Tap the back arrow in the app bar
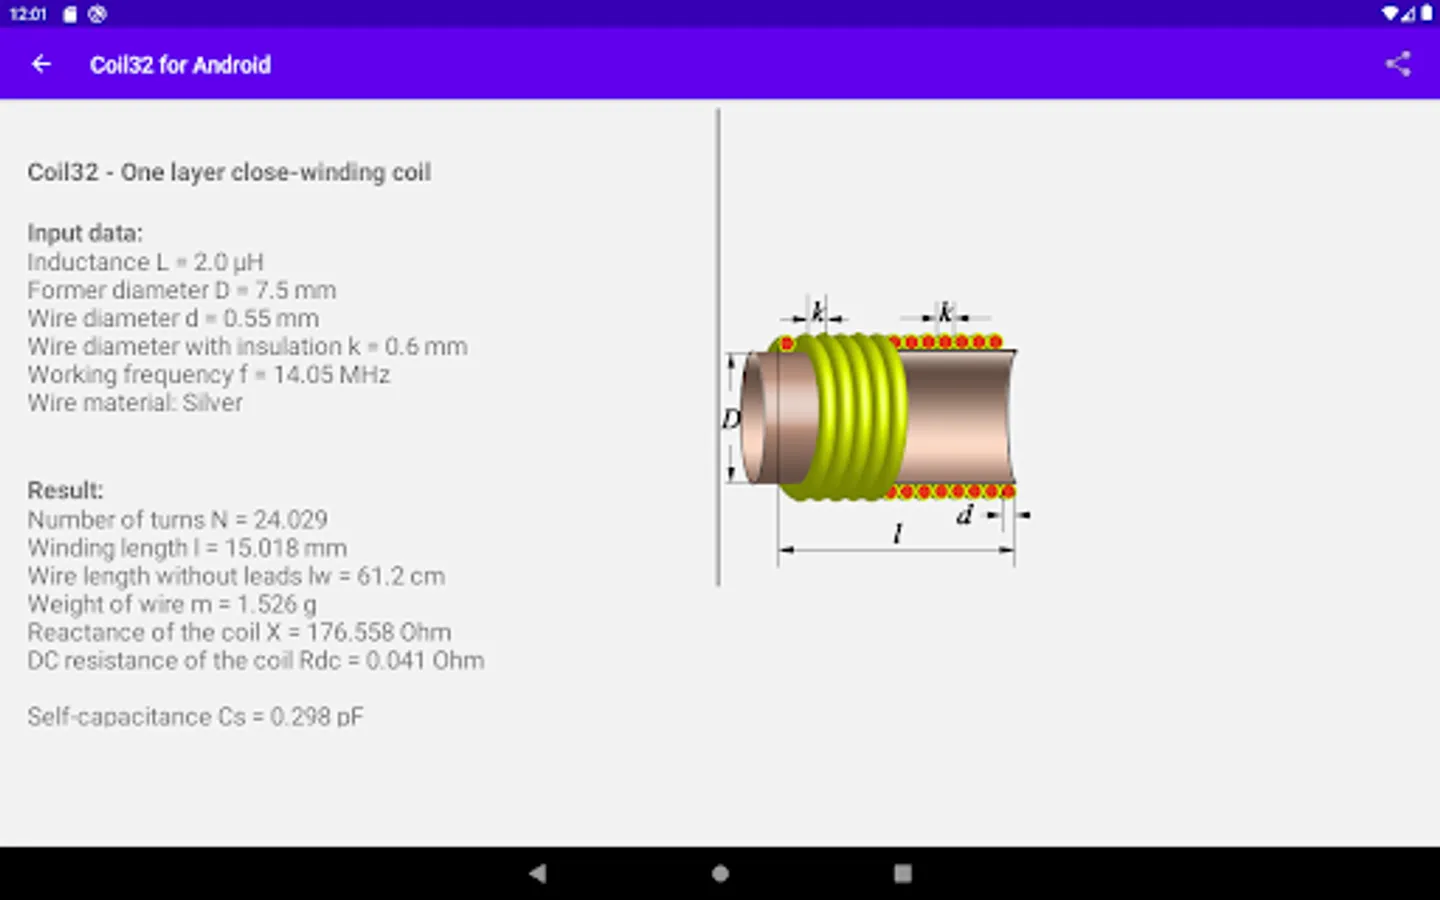This screenshot has height=900, width=1440. coord(41,65)
